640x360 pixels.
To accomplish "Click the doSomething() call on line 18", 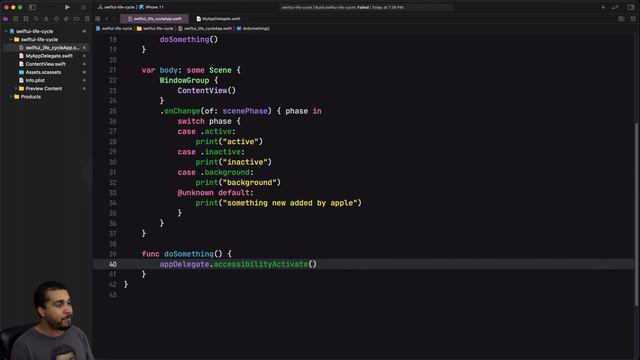I will pos(189,40).
